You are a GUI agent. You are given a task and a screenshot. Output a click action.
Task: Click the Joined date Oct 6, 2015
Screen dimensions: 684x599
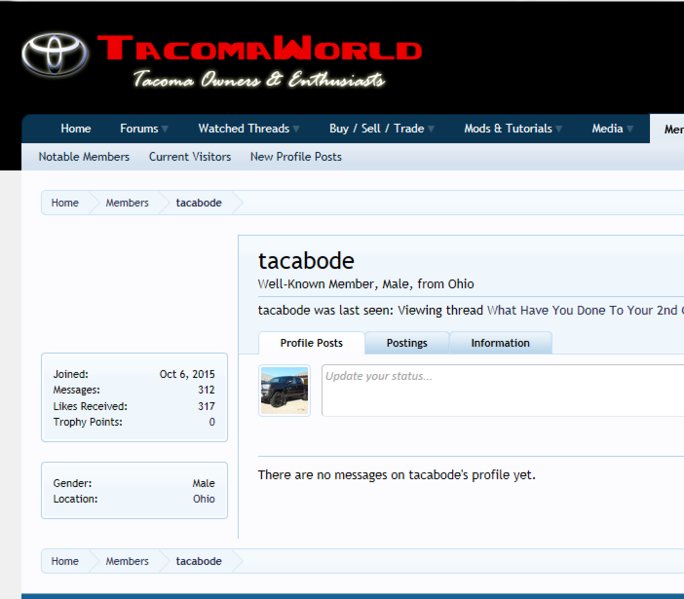pyautogui.click(x=187, y=374)
